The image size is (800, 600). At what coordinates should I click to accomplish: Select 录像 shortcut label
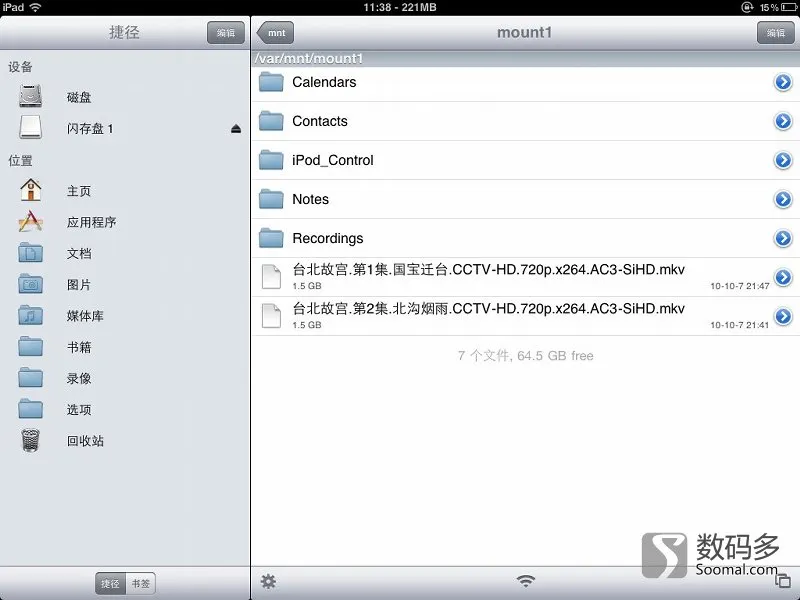79,378
